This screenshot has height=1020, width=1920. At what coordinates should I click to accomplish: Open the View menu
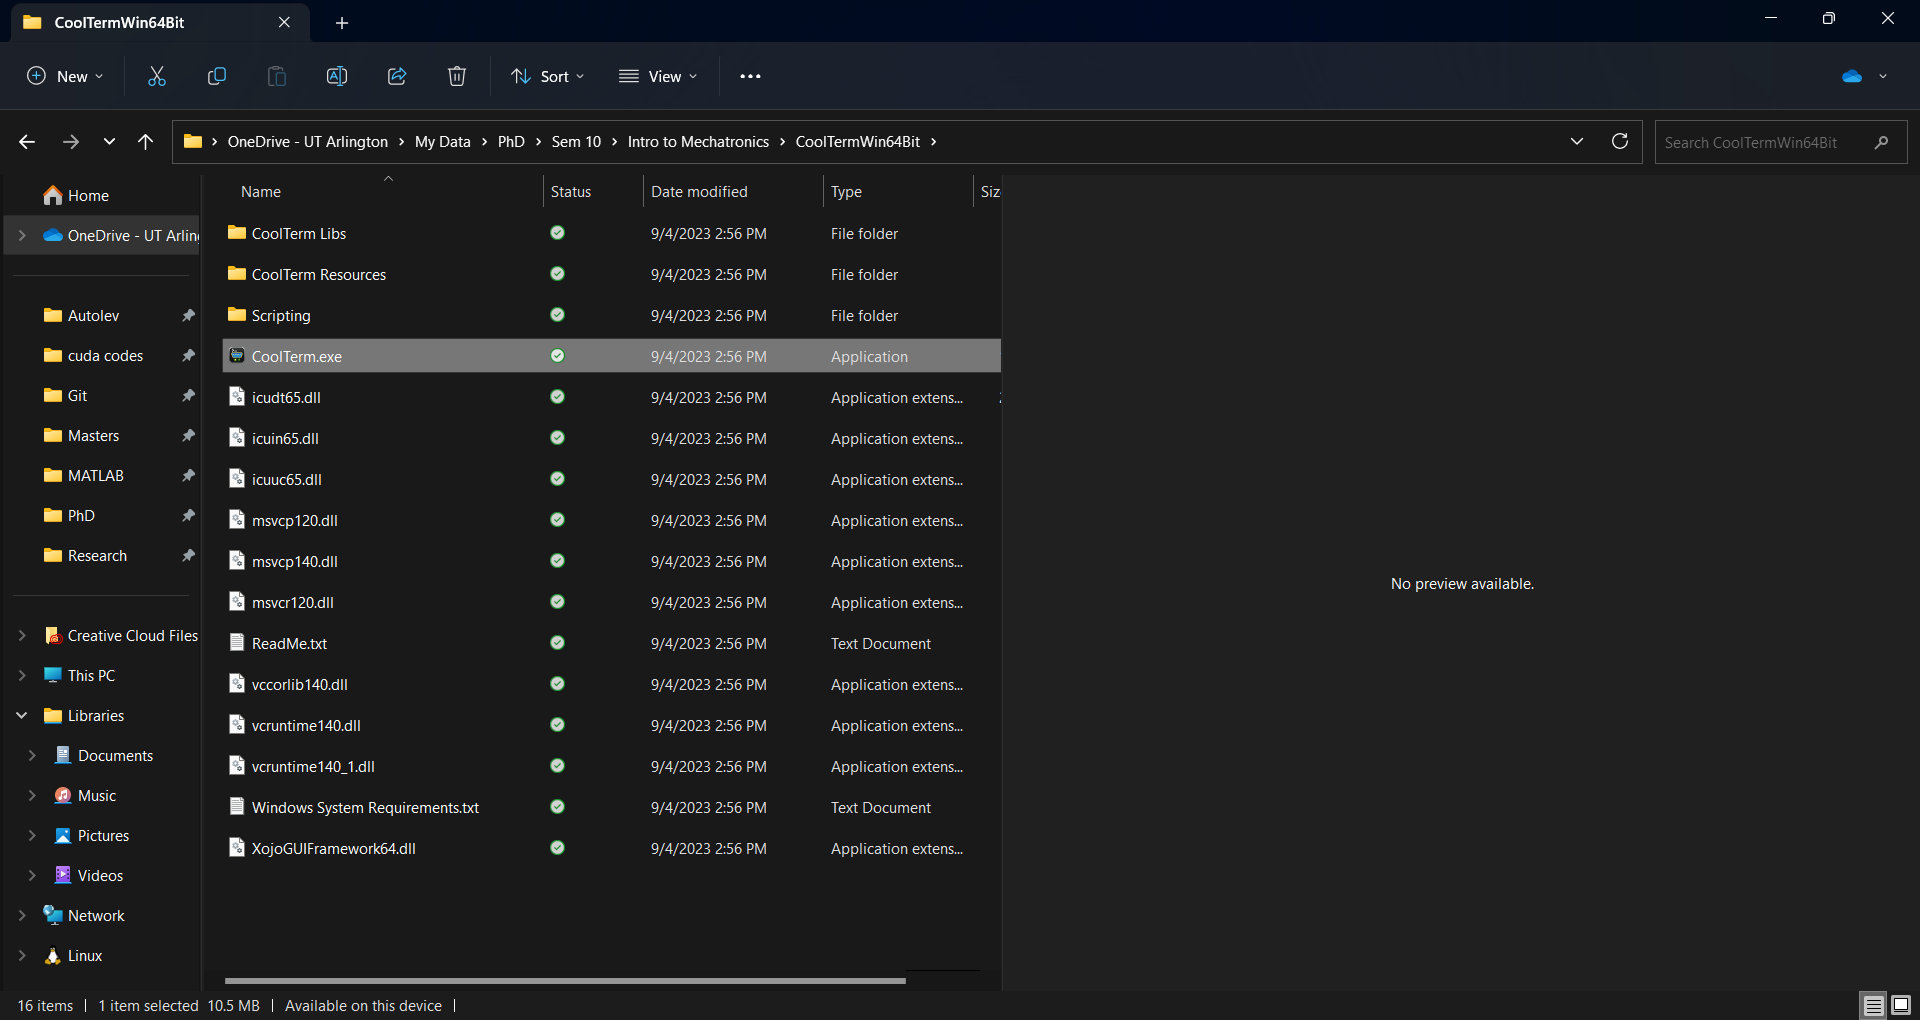[x=658, y=76]
